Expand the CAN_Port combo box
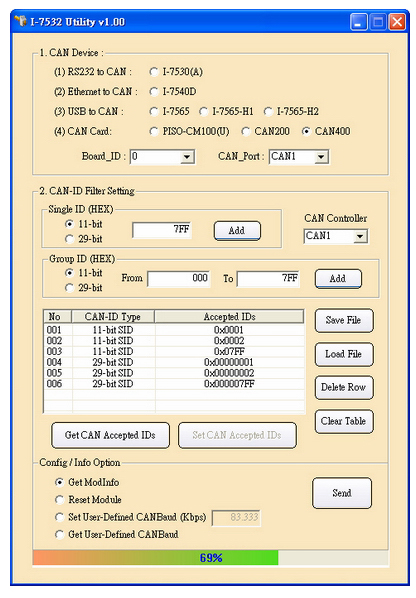416x598 pixels. 299,157
